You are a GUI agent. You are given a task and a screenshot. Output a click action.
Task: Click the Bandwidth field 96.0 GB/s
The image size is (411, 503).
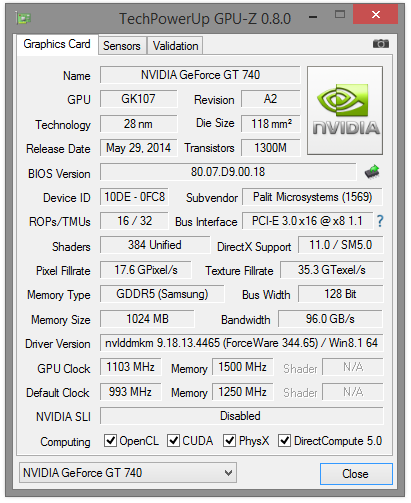pos(330,319)
